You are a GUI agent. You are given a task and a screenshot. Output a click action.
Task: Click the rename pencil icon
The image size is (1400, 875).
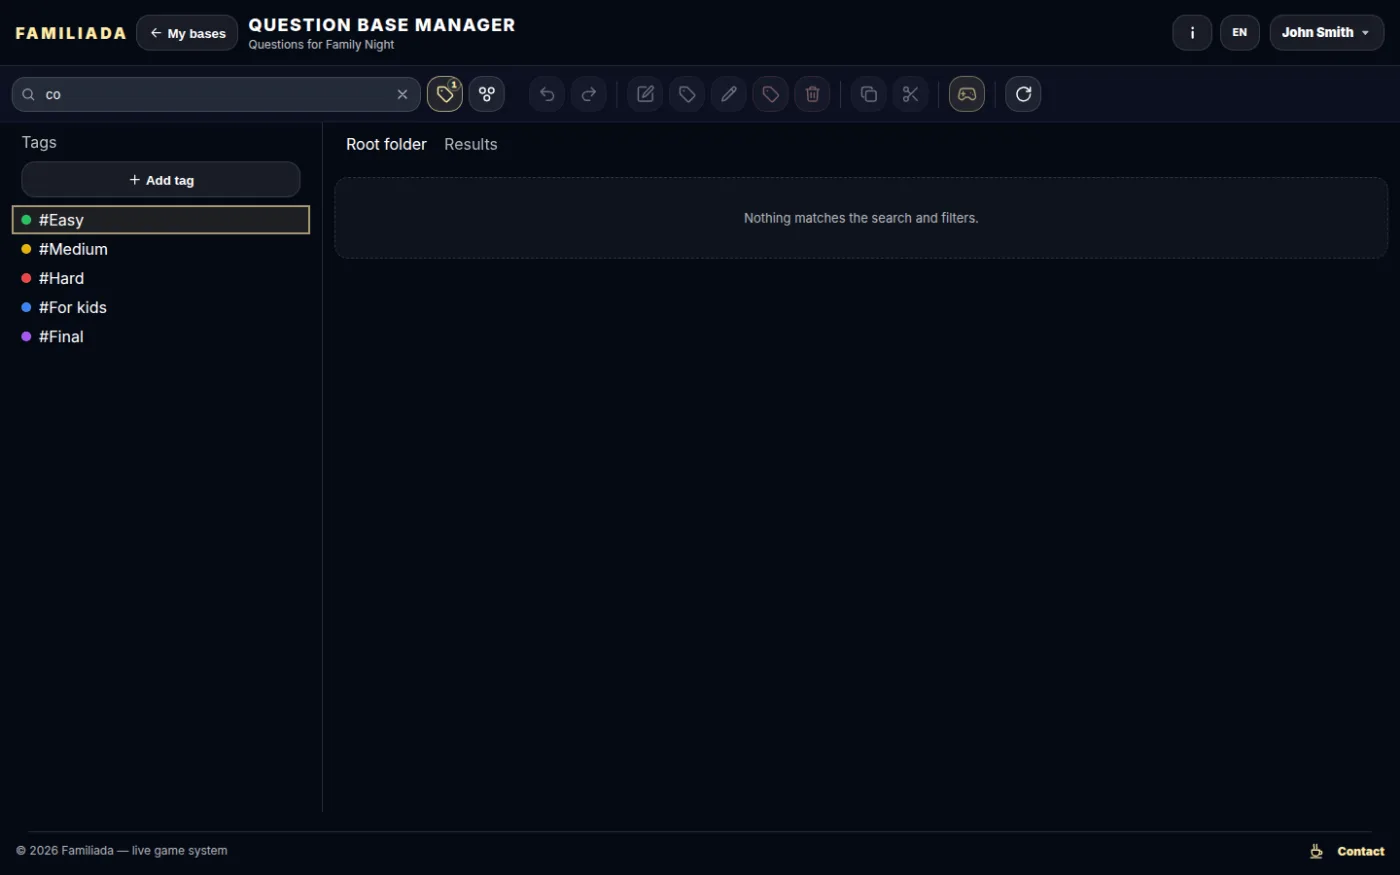pyautogui.click(x=729, y=94)
